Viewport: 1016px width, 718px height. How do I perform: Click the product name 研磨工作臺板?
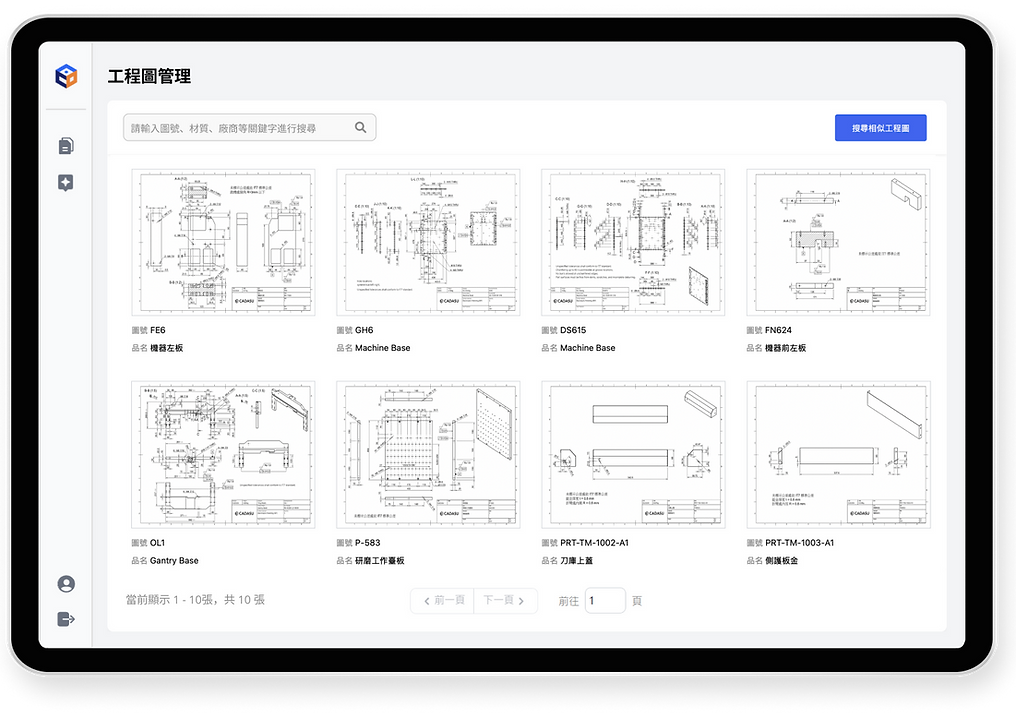click(380, 561)
